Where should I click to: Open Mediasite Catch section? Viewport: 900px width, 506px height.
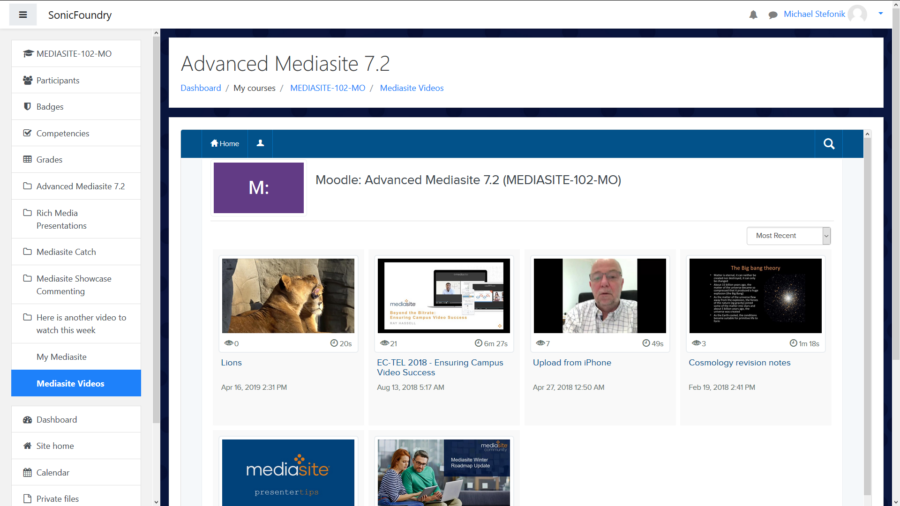tap(76, 252)
